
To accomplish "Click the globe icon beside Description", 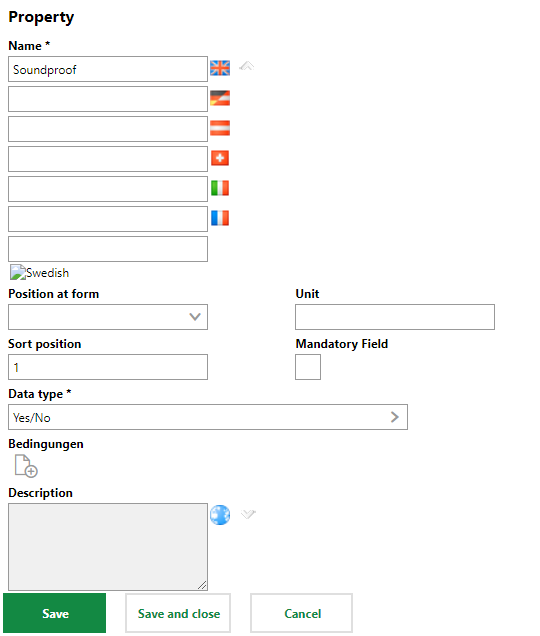I will pos(220,515).
